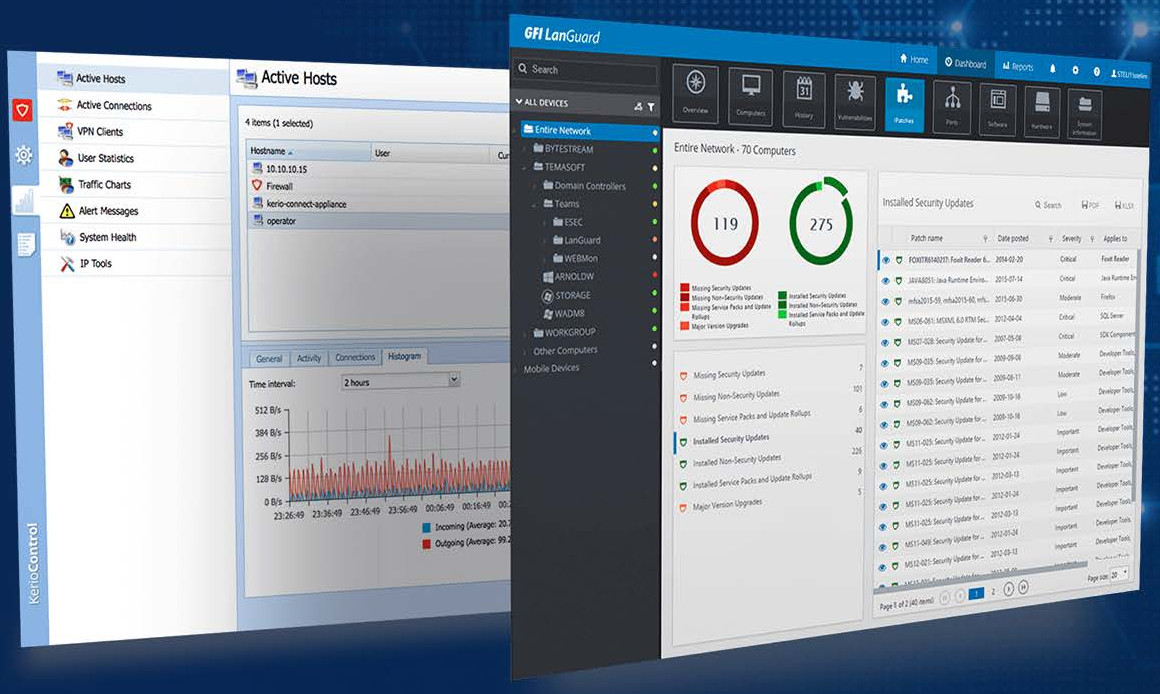
Task: Open the Hardware view in LanGuard
Action: click(x=1042, y=110)
